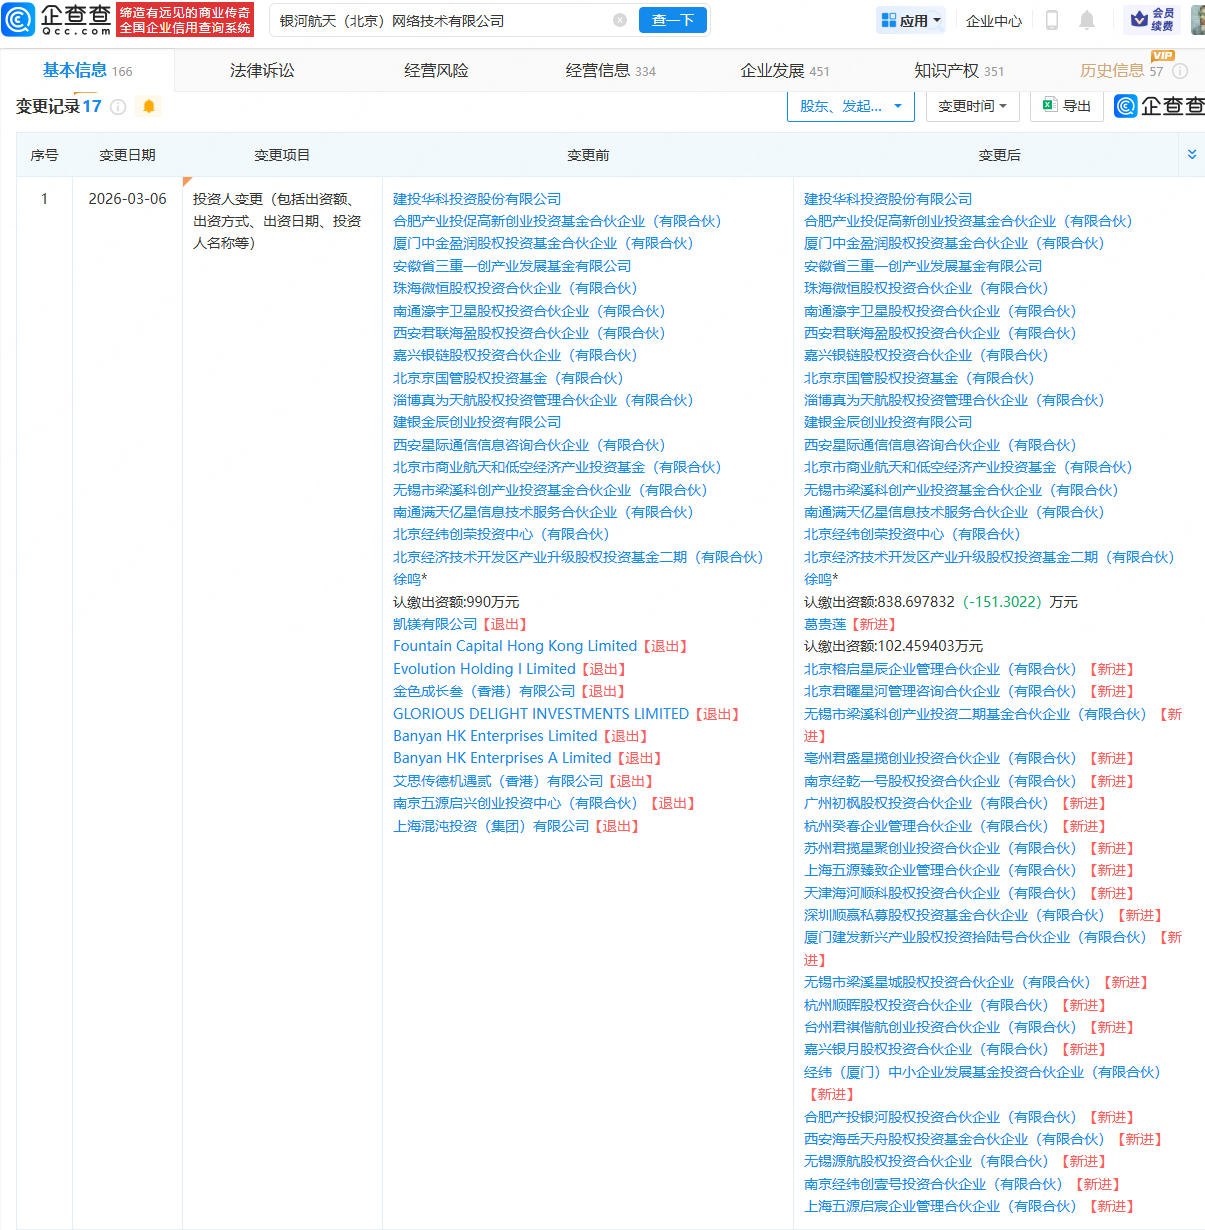The height and width of the screenshot is (1230, 1205).
Task: Open the 变更时间 filter dropdown
Action: coord(972,106)
